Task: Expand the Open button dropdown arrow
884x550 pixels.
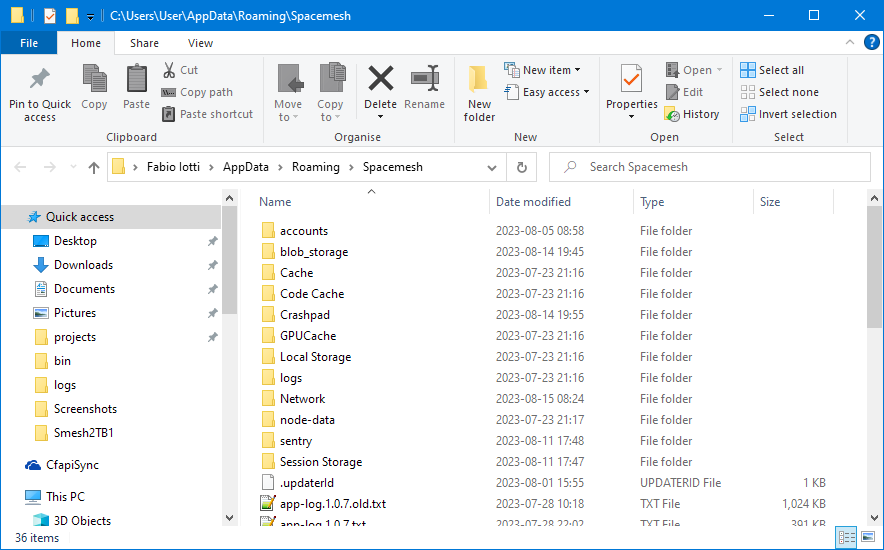Action: pos(719,70)
